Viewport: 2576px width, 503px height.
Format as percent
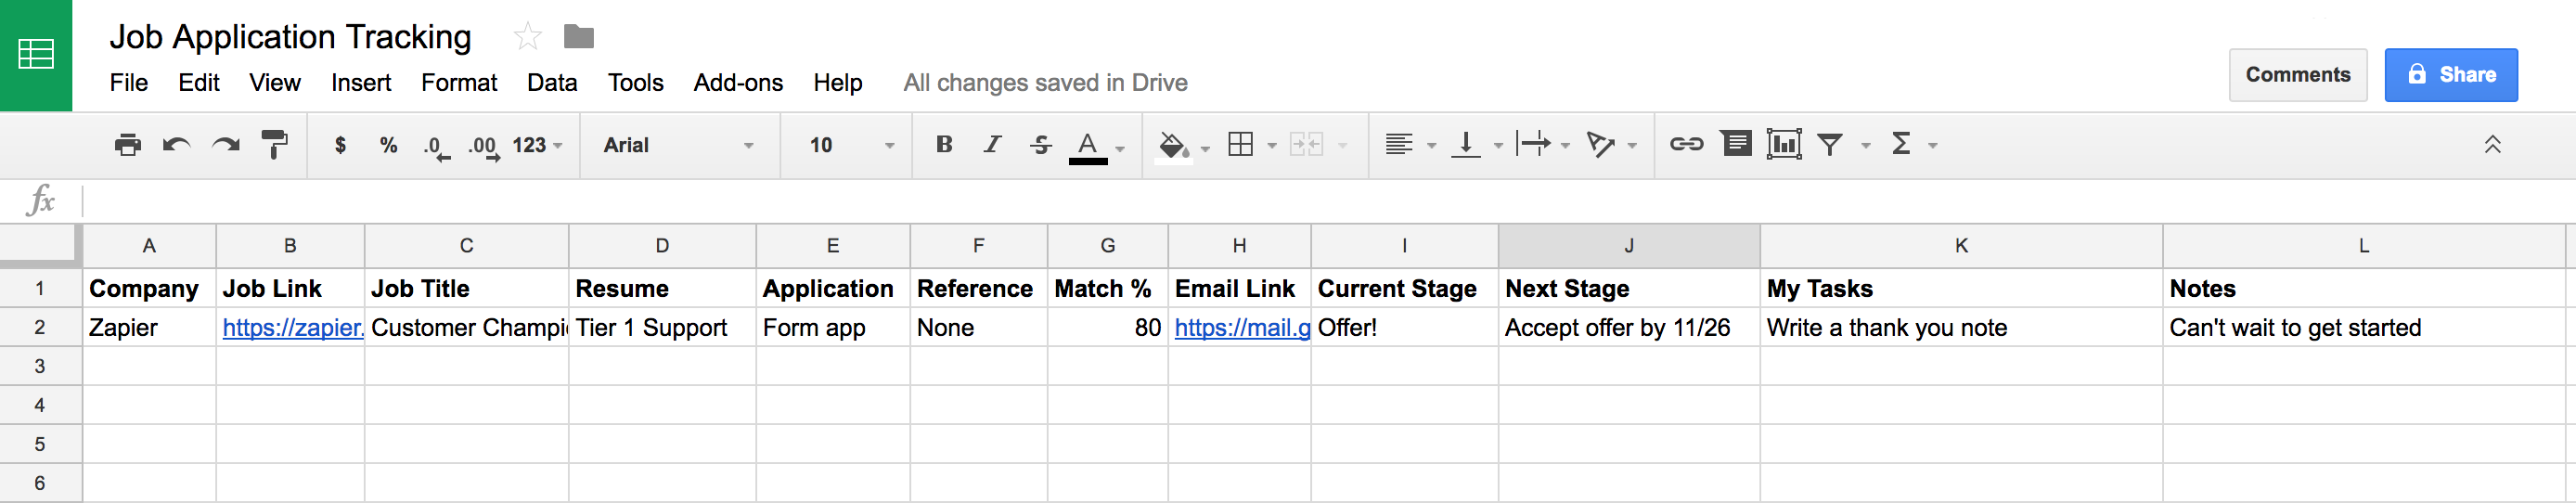(x=389, y=145)
